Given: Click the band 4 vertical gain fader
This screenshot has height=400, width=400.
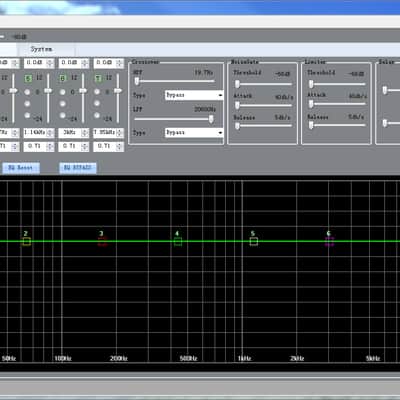Looking at the screenshot, I should pyautogui.click(x=13, y=91).
